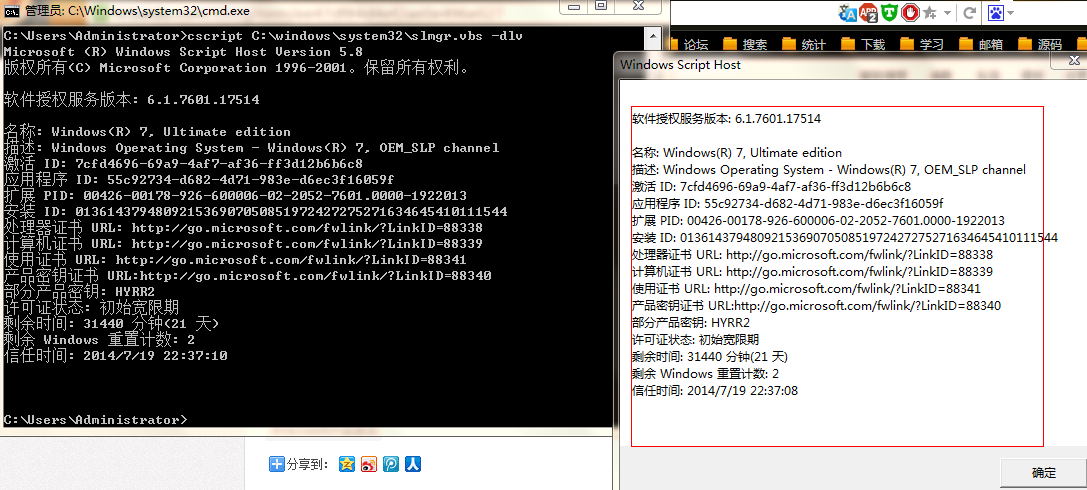The image size is (1087, 490).
Task: Click 剩余 Windows 重置计数 line in dialog
Action: click(x=705, y=374)
